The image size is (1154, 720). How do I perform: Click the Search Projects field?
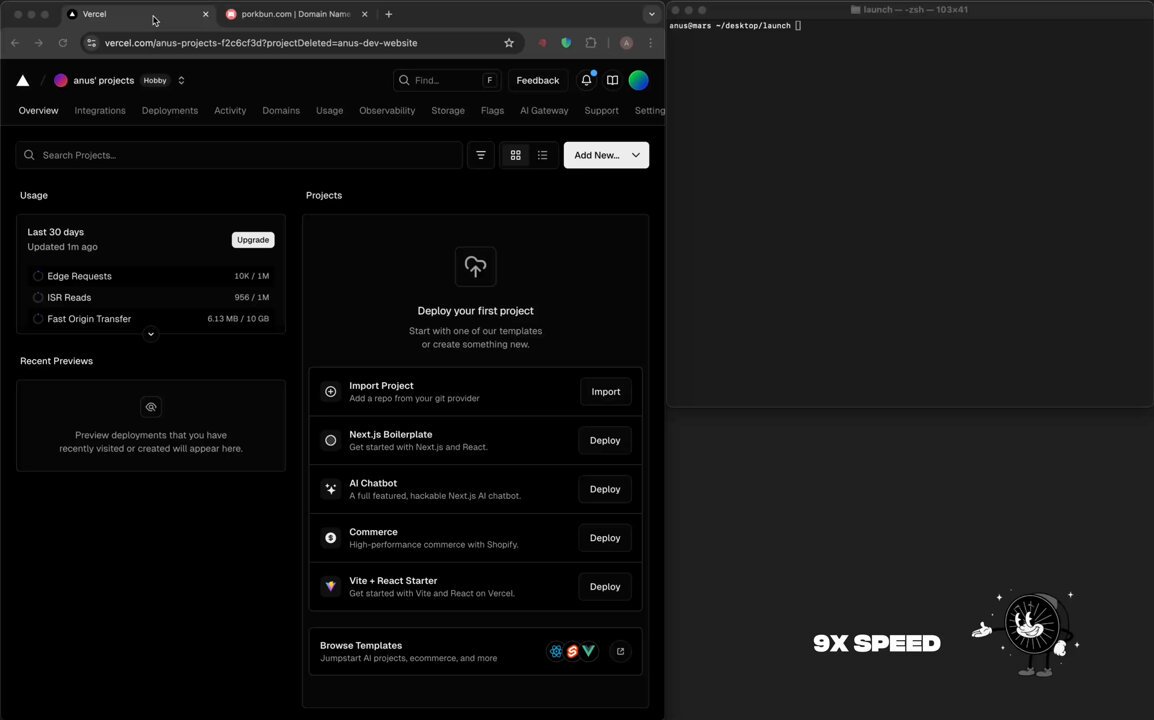[x=239, y=155]
